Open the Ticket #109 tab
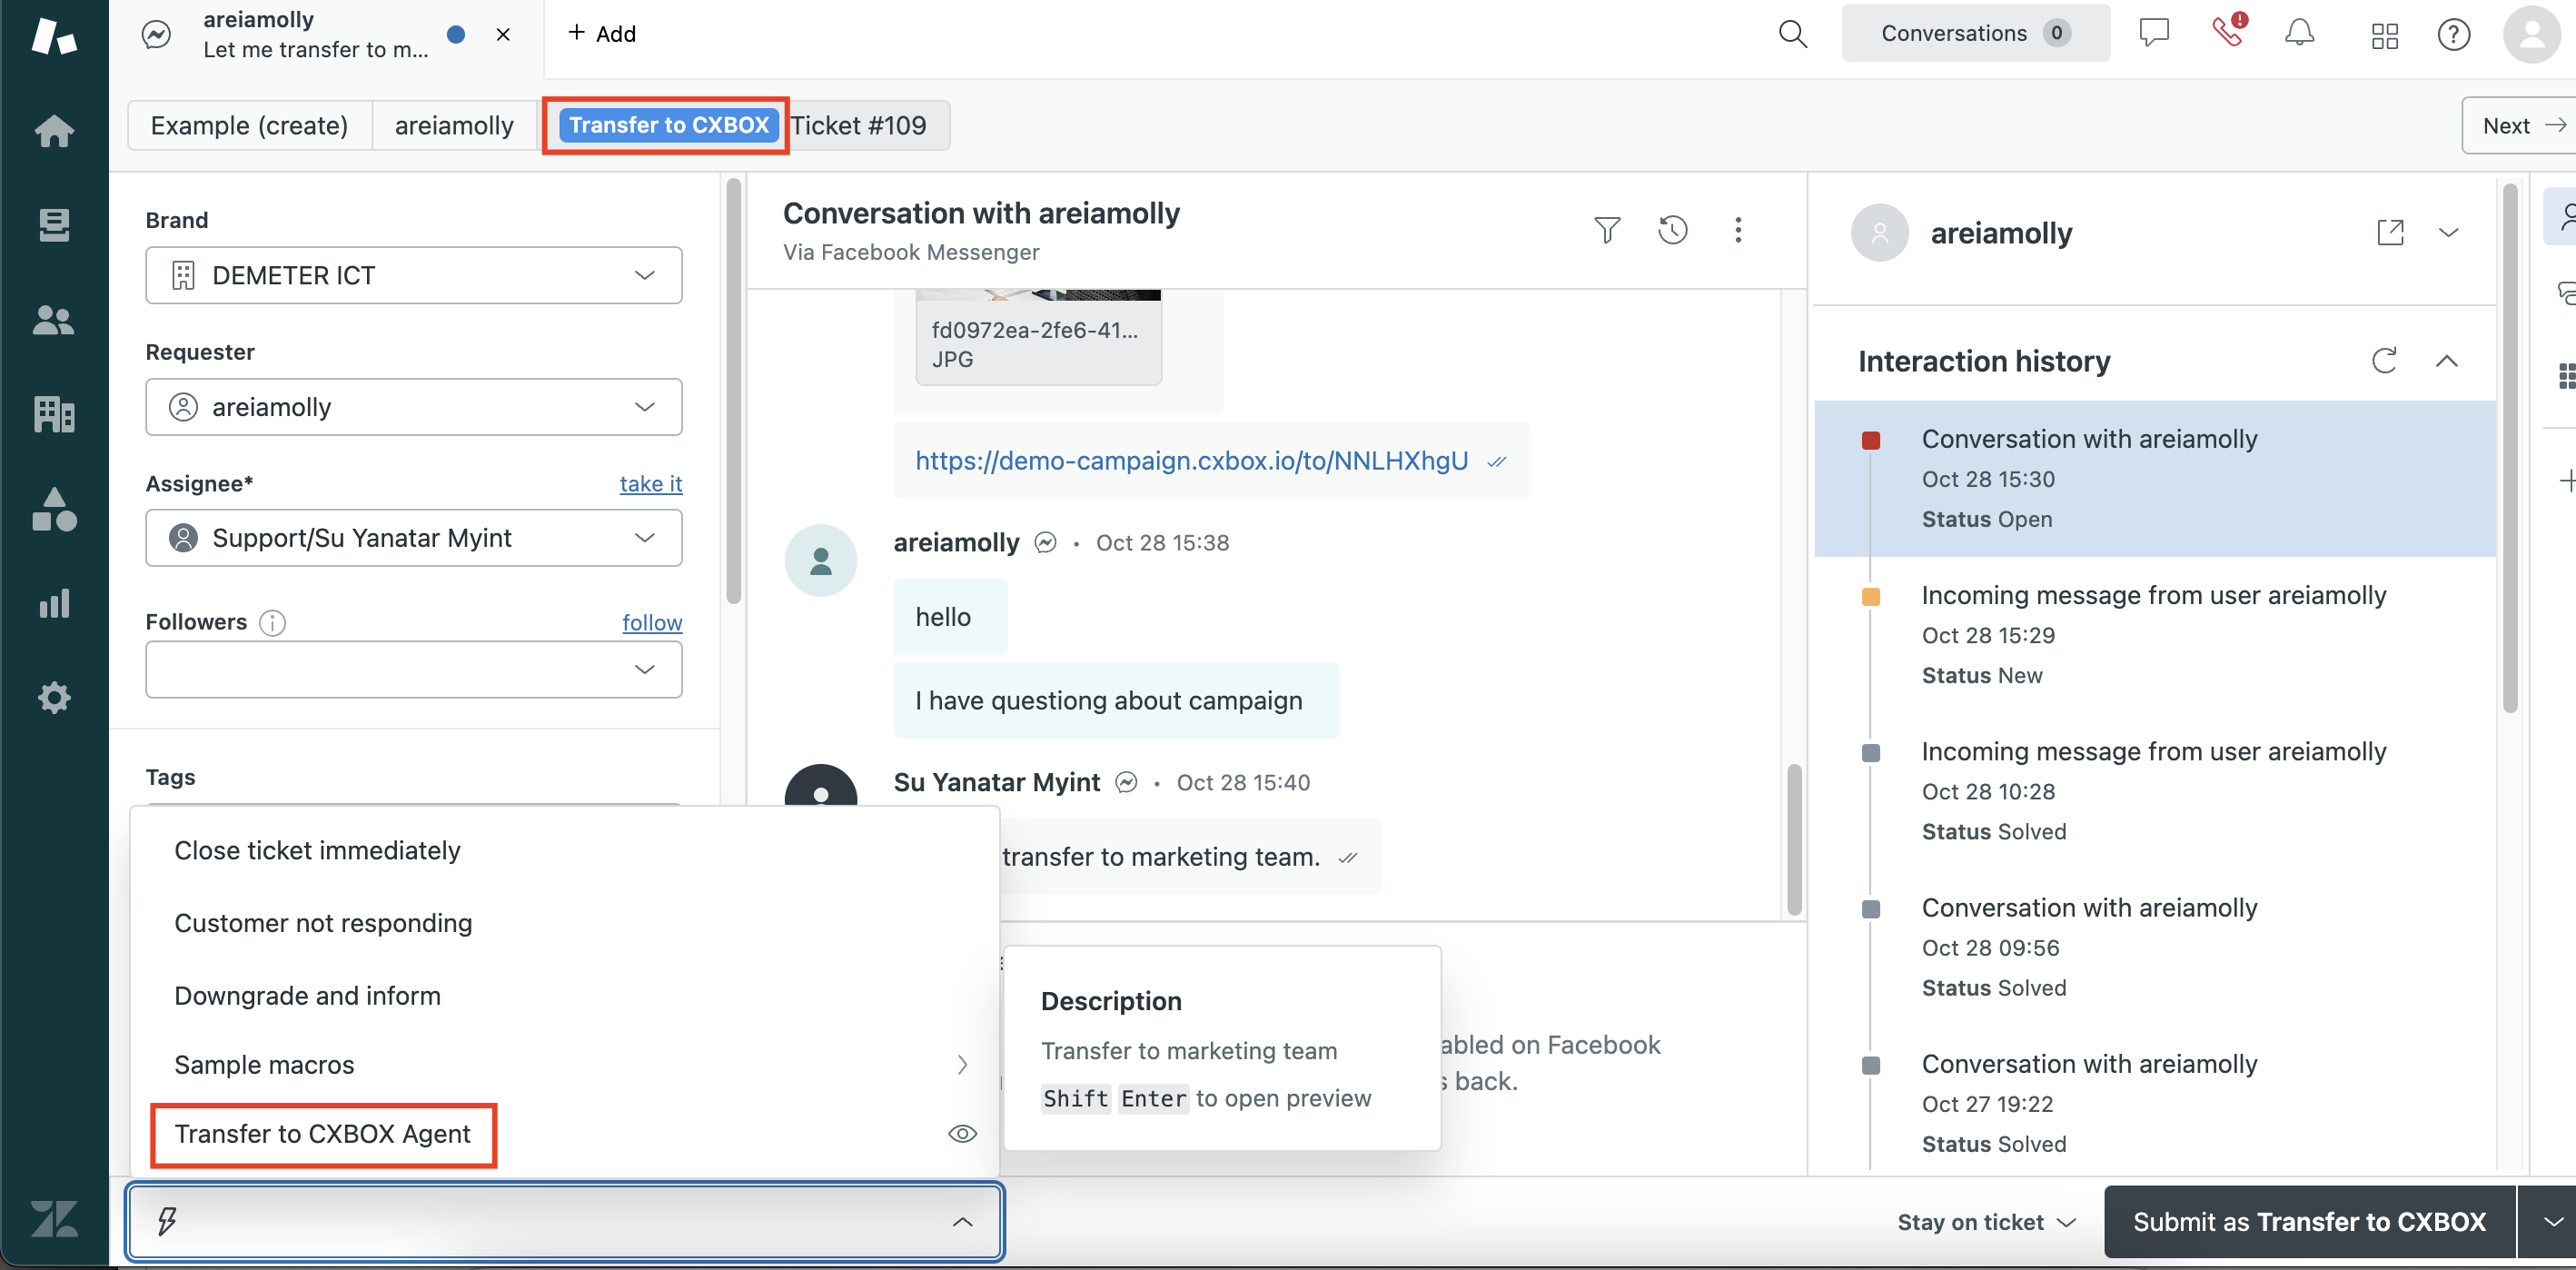Image resolution: width=2576 pixels, height=1270 pixels. coord(859,125)
